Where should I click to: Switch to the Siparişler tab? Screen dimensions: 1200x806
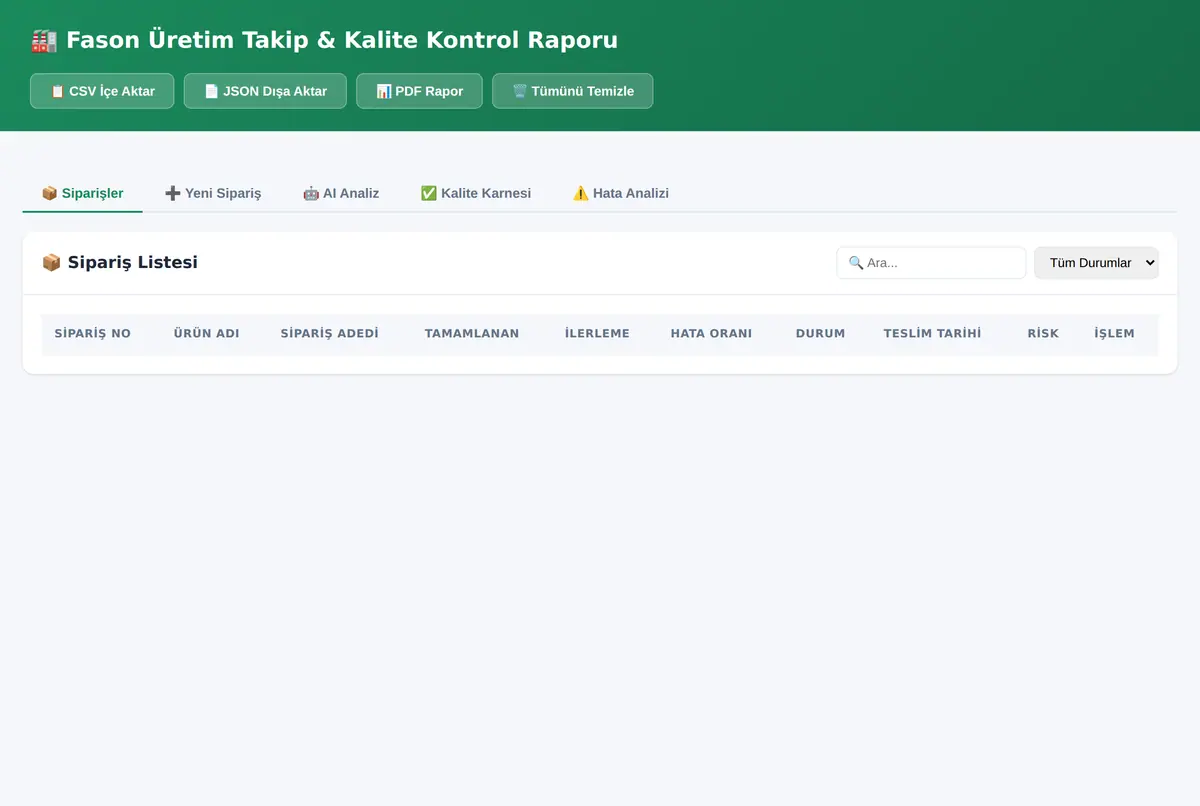(x=83, y=193)
